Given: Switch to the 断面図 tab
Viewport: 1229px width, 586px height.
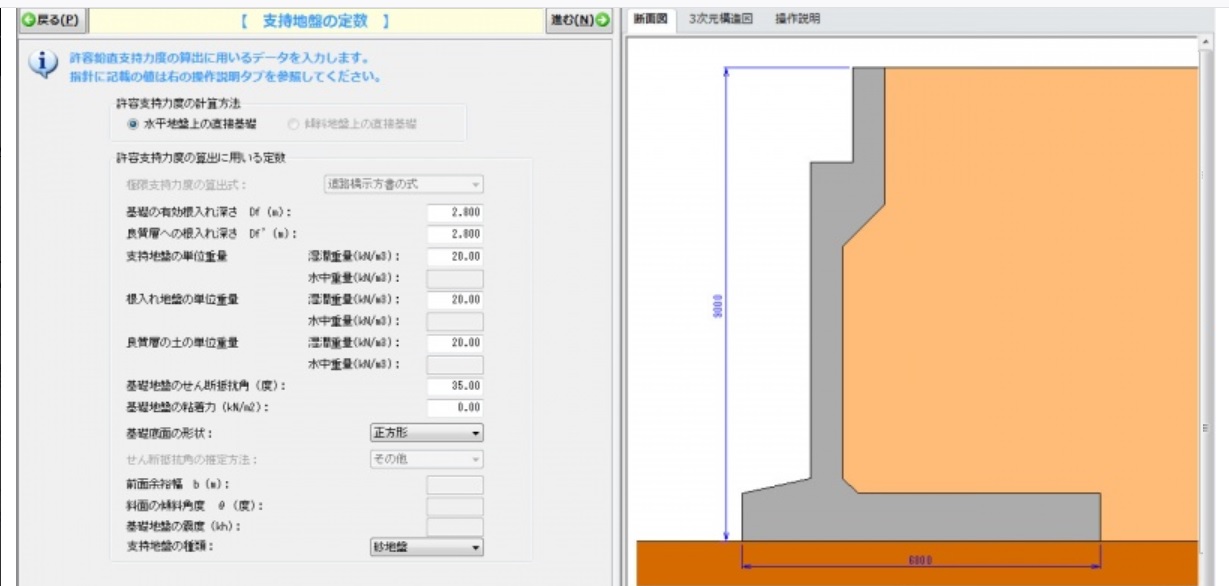Looking at the screenshot, I should click(x=652, y=17).
